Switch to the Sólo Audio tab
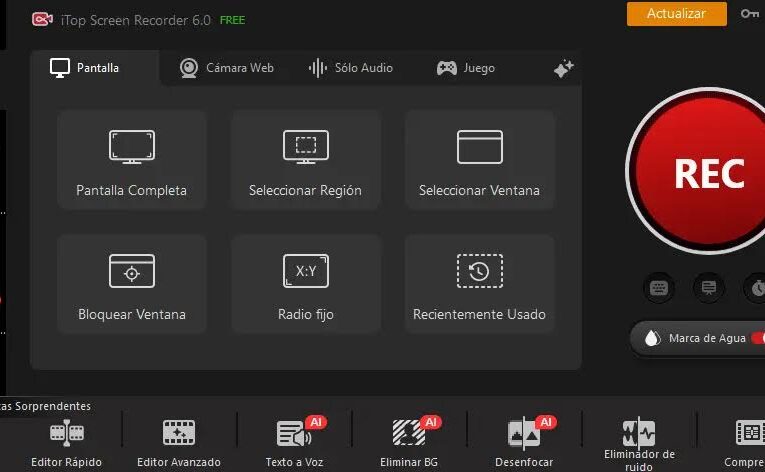This screenshot has height=472, width=765. point(351,68)
